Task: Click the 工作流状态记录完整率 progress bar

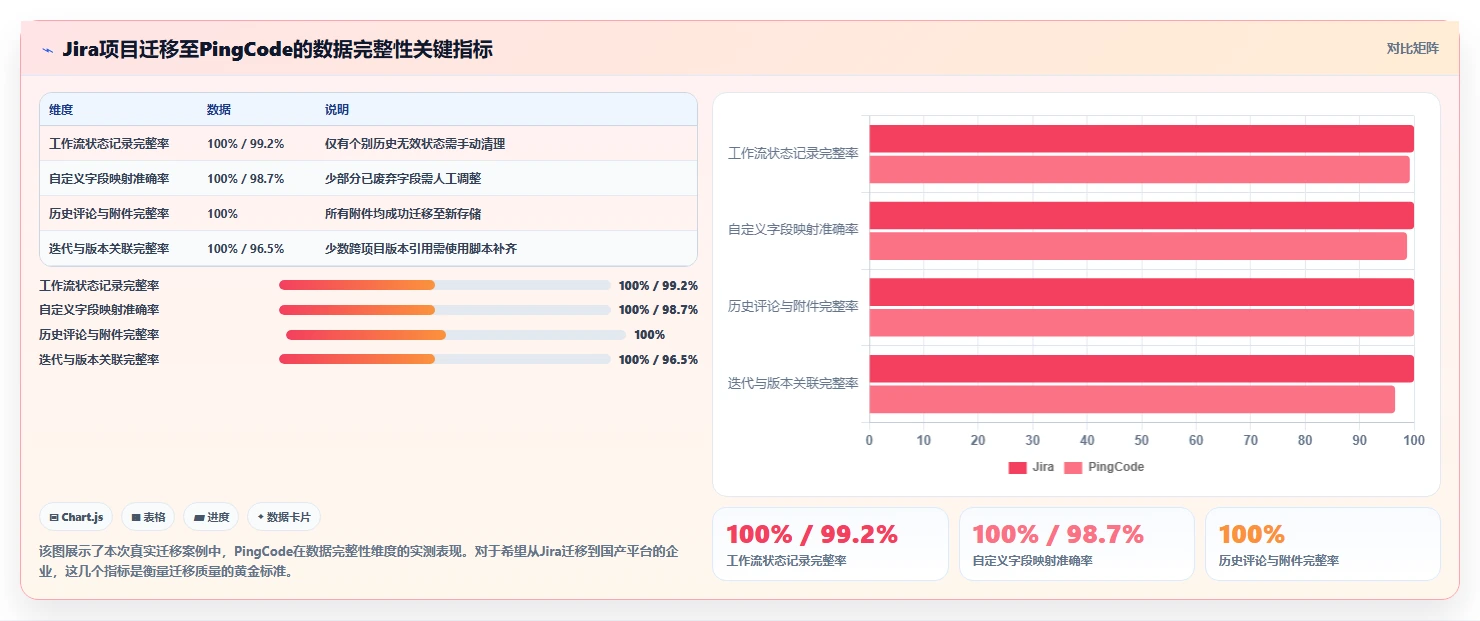Action: click(x=444, y=285)
